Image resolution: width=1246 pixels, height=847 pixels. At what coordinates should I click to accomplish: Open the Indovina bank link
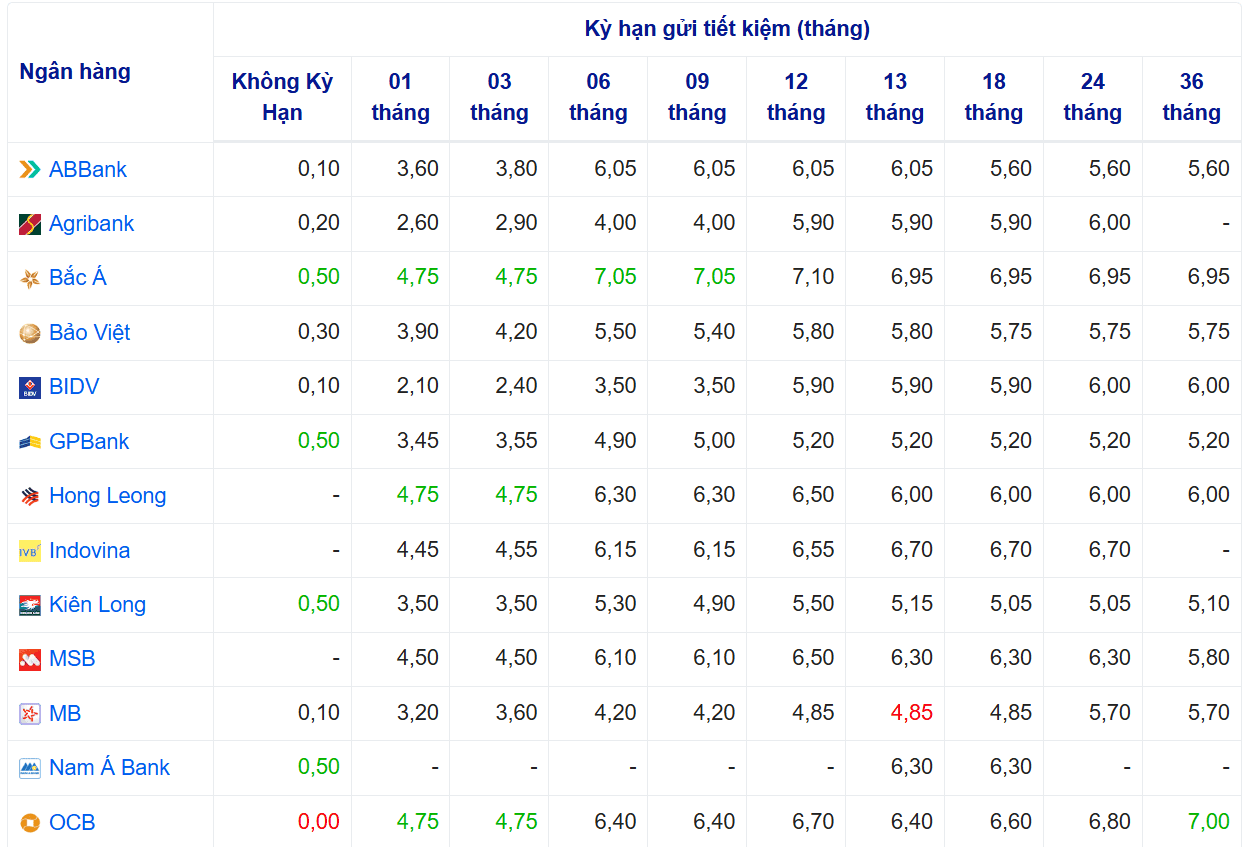point(89,550)
